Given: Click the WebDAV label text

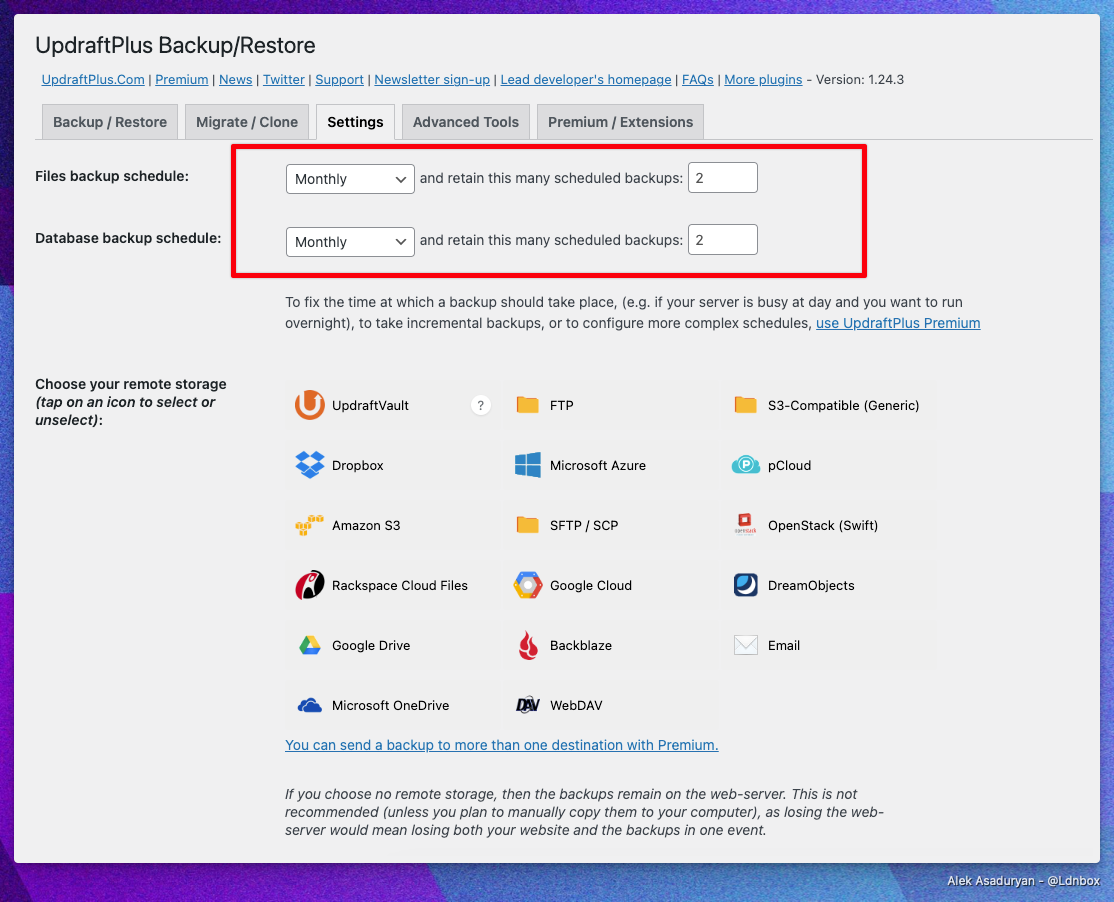Looking at the screenshot, I should point(576,705).
